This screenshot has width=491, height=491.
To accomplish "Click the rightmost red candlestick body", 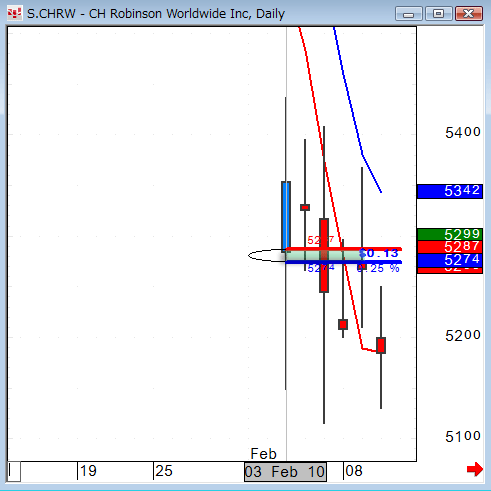I will click(381, 345).
